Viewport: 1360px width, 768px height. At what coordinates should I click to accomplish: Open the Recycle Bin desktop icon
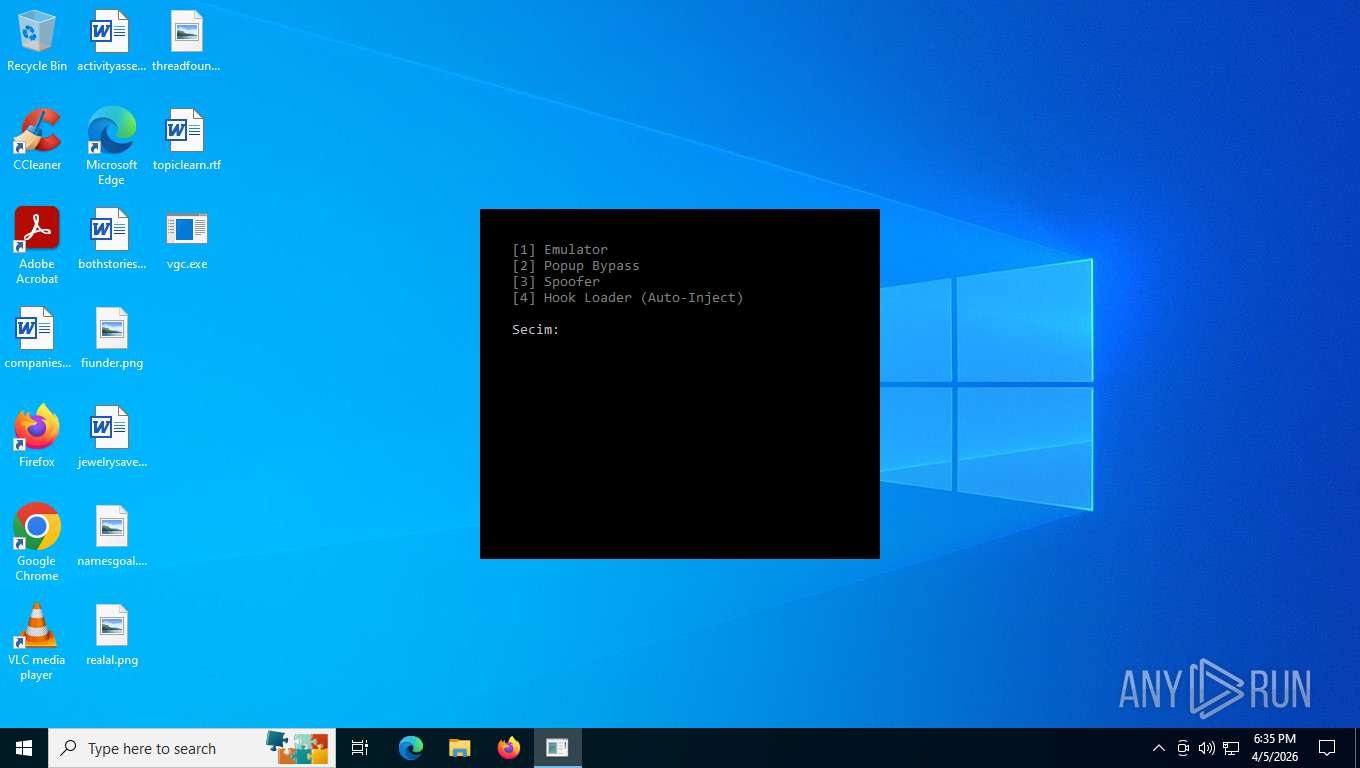tap(37, 41)
